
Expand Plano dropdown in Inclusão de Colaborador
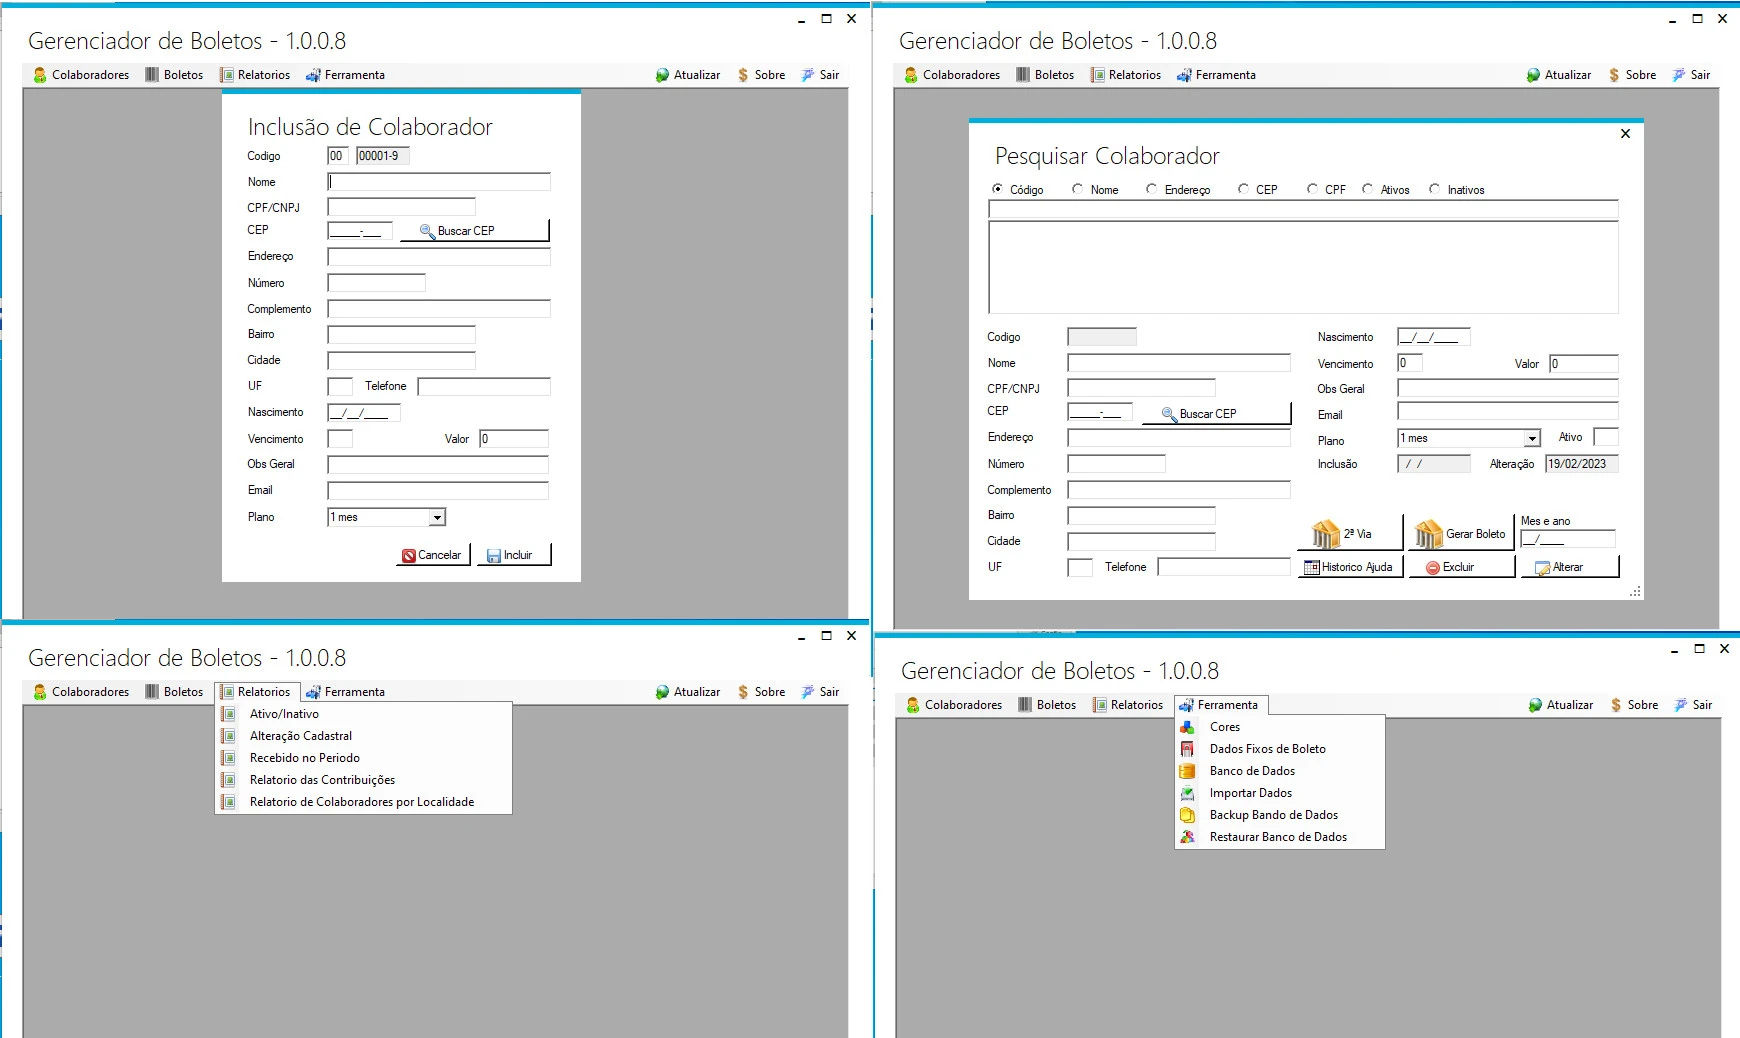coord(437,517)
